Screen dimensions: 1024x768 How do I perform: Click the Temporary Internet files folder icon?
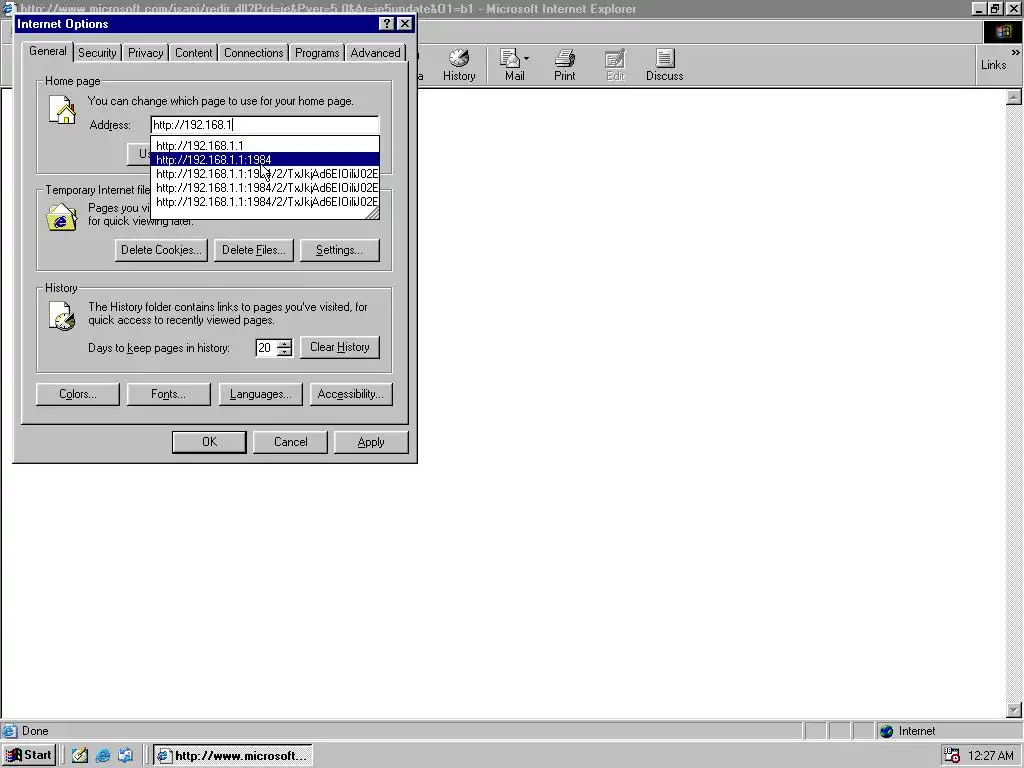[61, 217]
